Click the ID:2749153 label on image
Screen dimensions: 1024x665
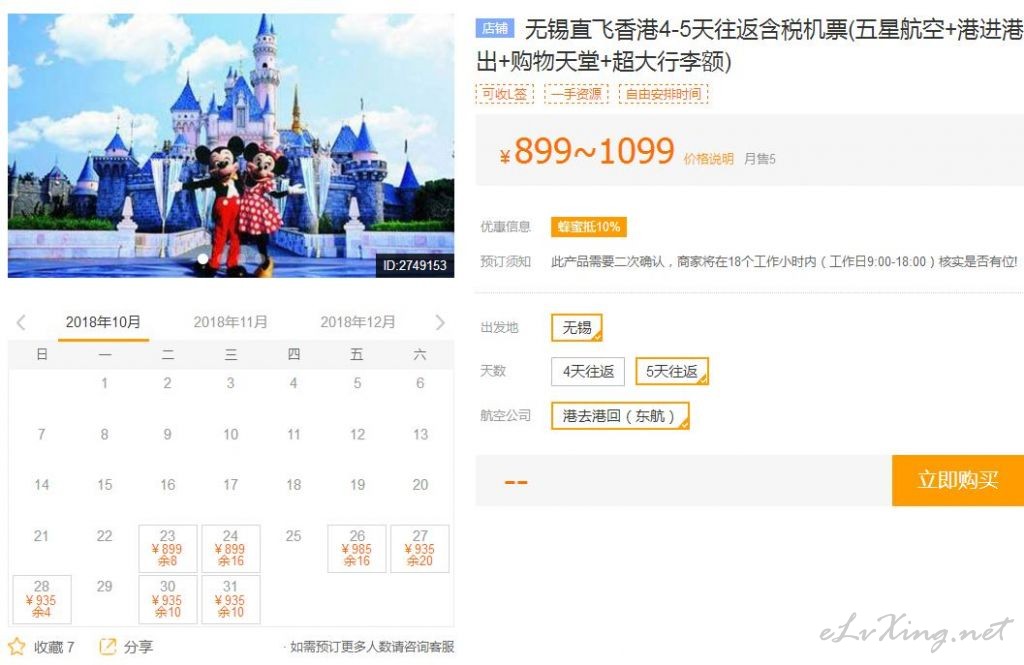(x=415, y=265)
